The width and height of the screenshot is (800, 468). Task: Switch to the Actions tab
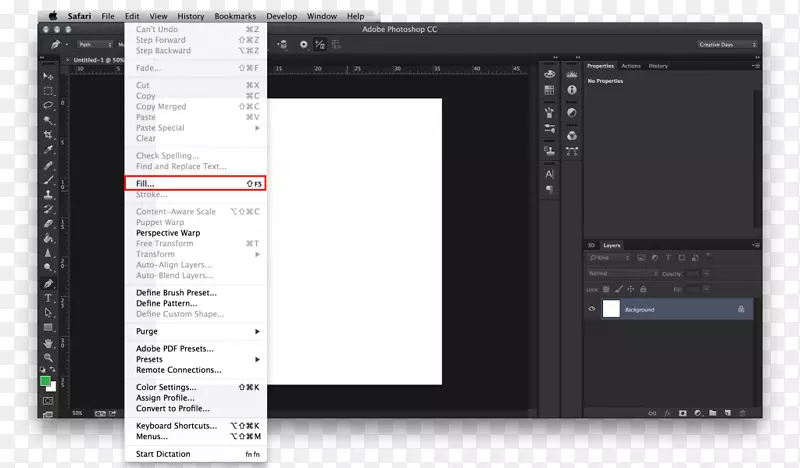631,66
